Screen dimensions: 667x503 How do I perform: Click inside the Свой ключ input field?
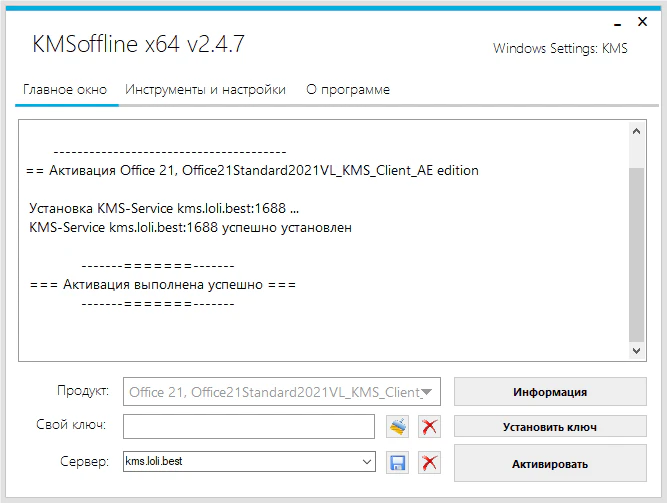click(x=248, y=427)
